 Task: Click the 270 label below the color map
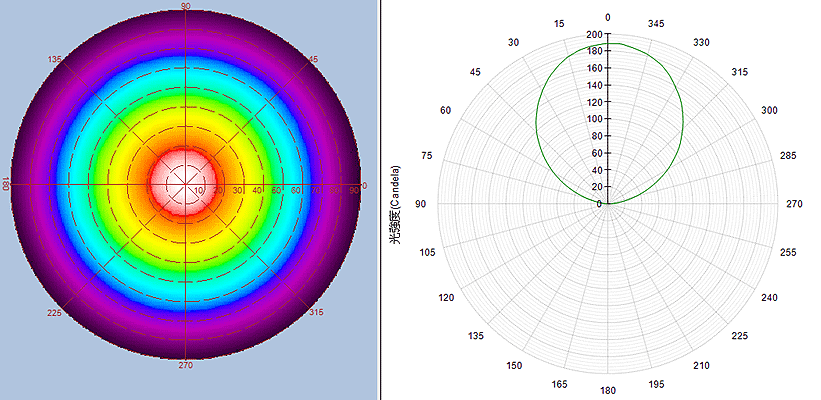186,366
